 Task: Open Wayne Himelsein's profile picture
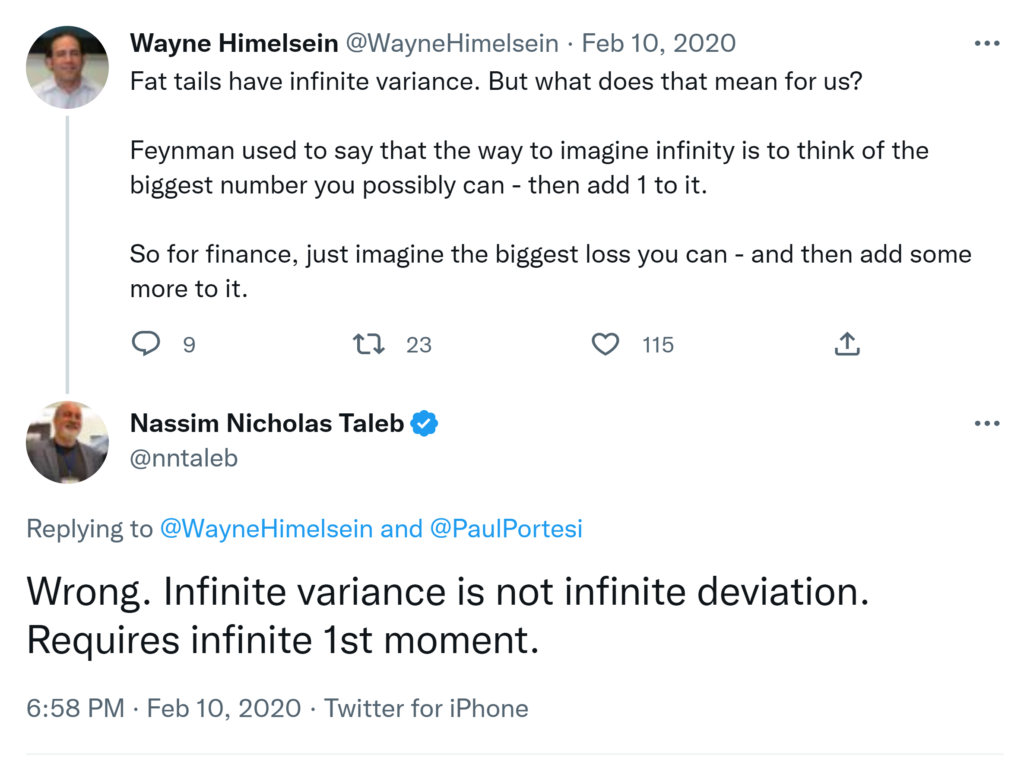point(67,67)
